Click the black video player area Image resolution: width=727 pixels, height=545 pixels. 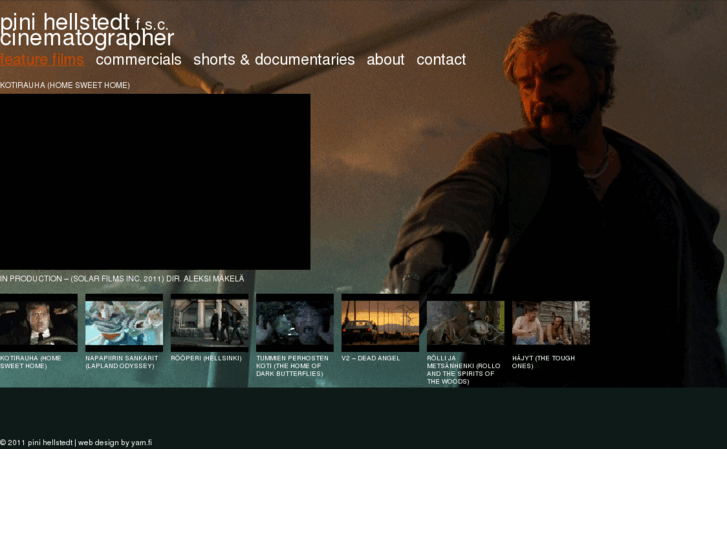click(x=155, y=181)
